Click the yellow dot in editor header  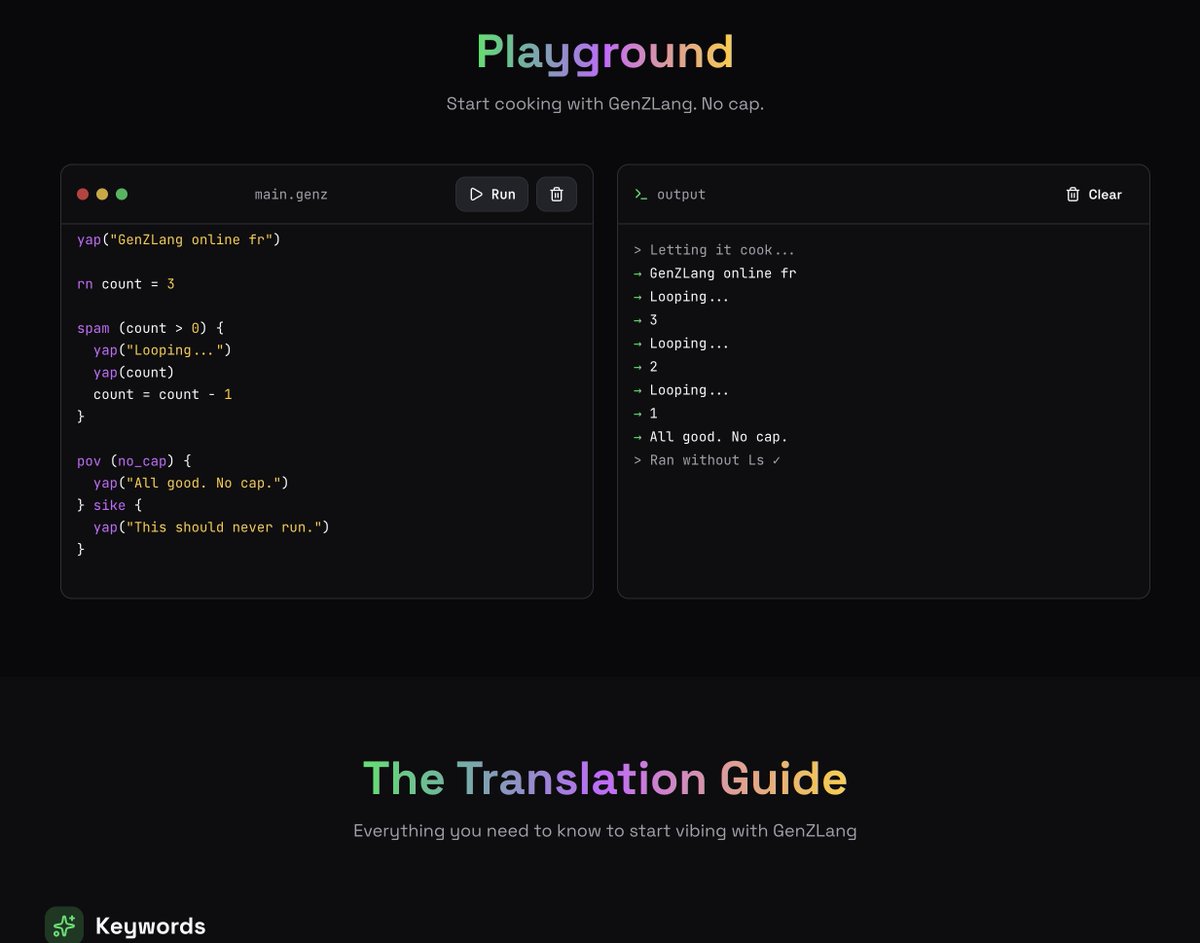(102, 194)
